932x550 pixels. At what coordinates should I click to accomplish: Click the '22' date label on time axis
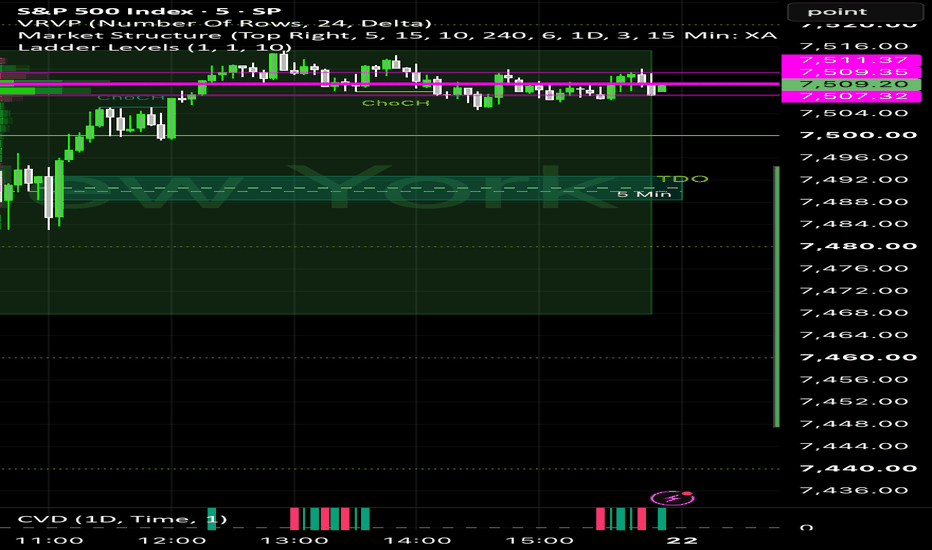coord(682,540)
